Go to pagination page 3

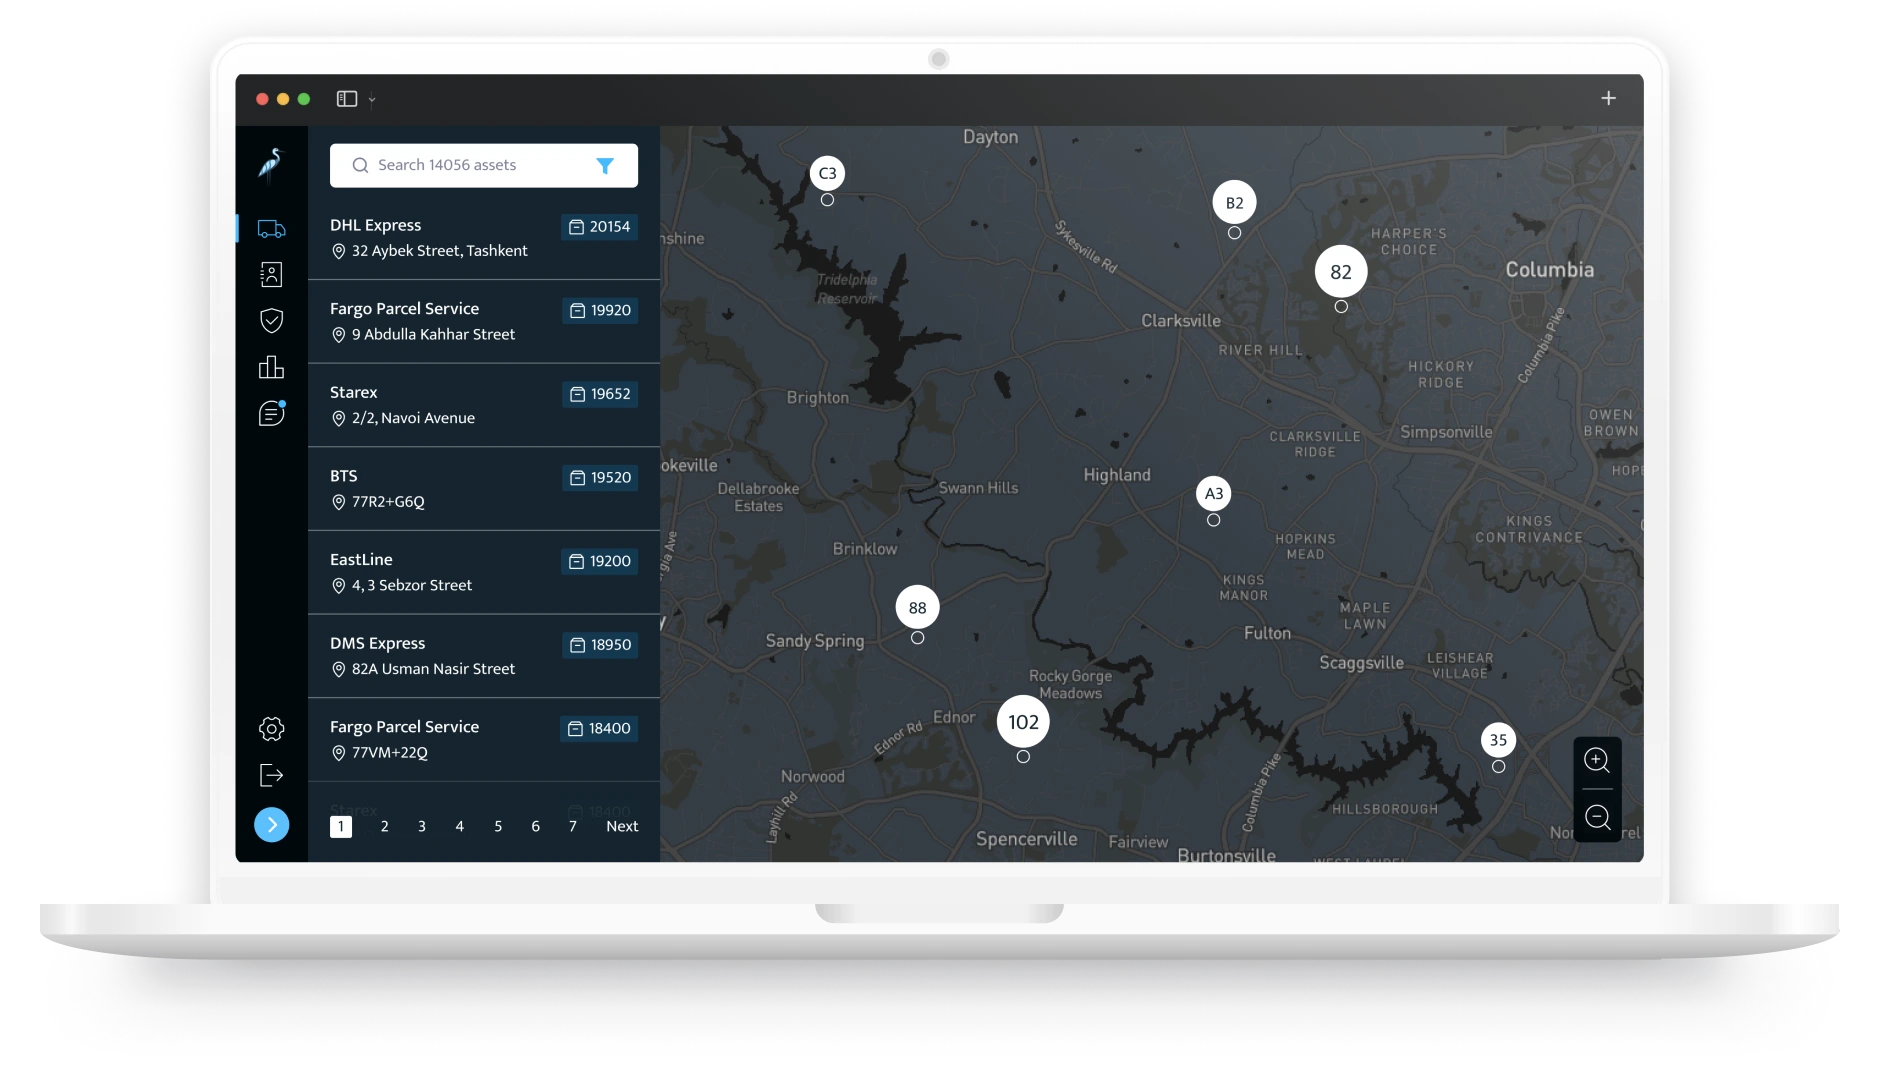(422, 827)
